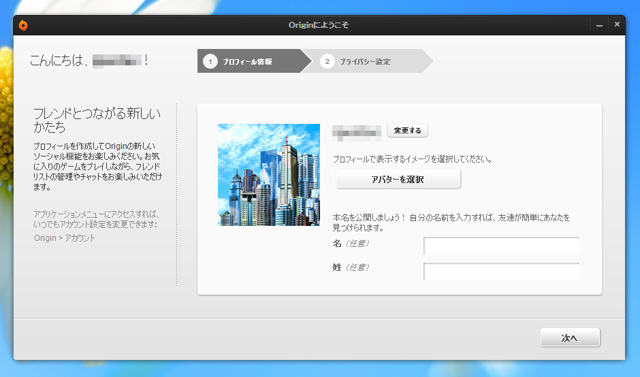Close the Originにようこそ window
Screen dimensions: 640x377
pos(617,24)
